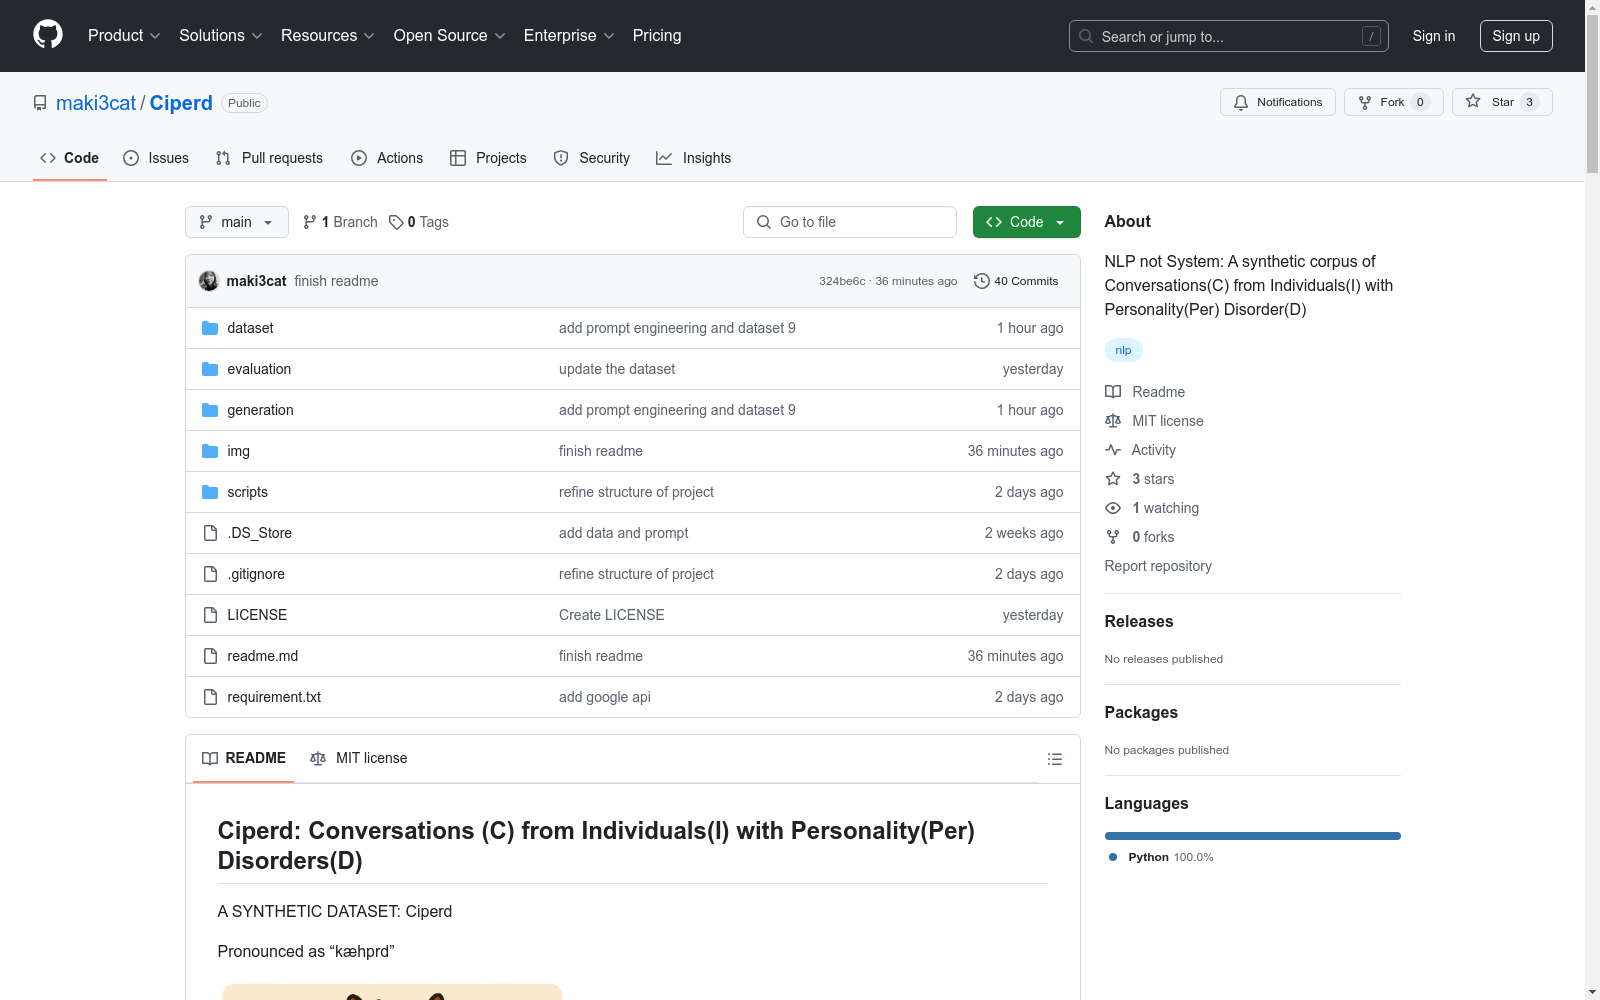This screenshot has width=1600, height=1000.
Task: Click the scripts folder icon
Action: tap(210, 492)
